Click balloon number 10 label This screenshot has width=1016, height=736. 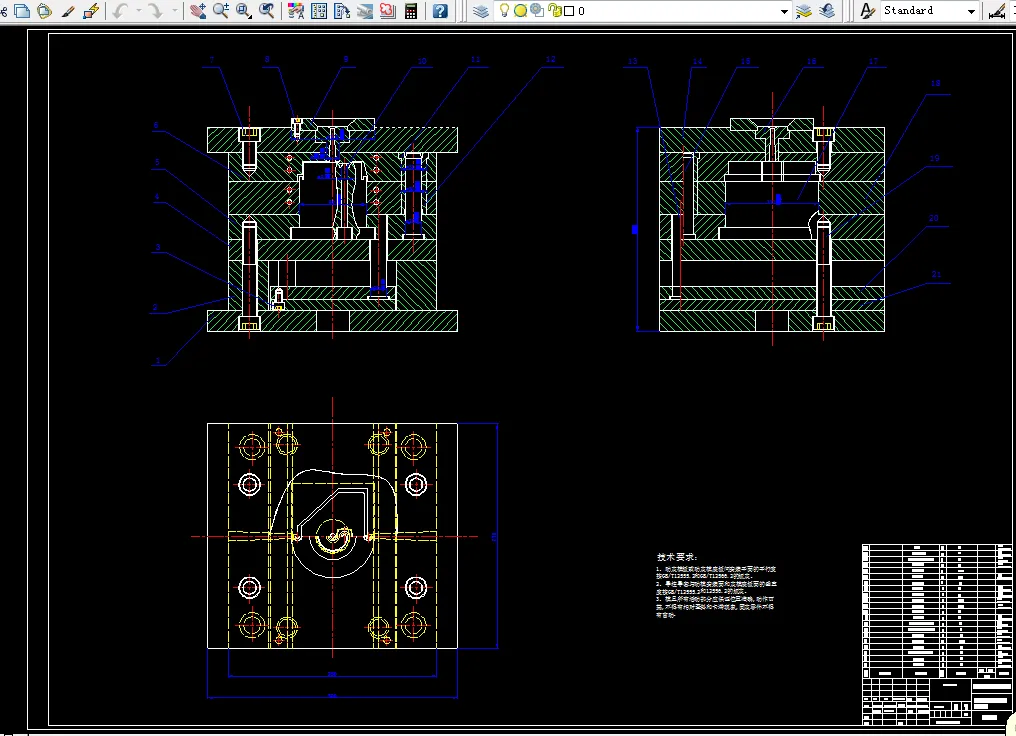click(x=422, y=62)
